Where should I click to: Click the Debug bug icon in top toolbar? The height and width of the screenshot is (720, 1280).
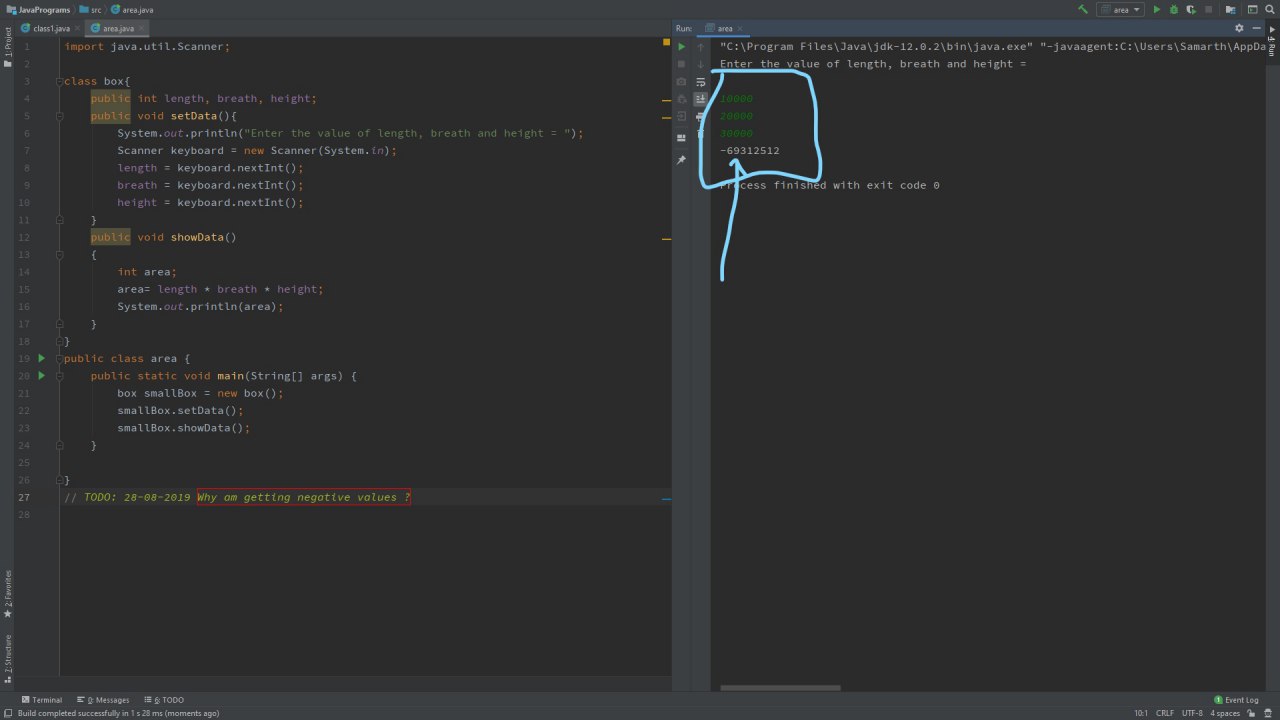[1175, 9]
